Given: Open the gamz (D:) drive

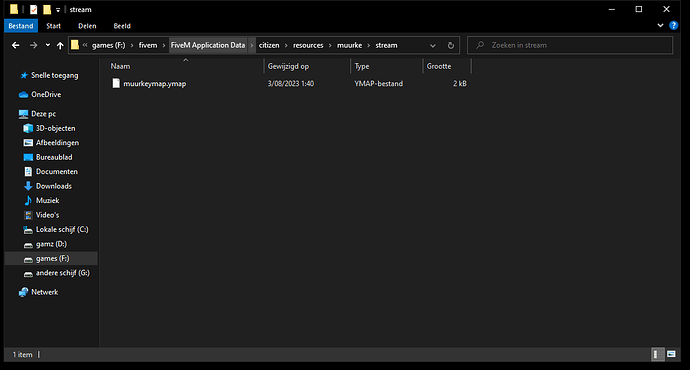Looking at the screenshot, I should click(x=51, y=244).
